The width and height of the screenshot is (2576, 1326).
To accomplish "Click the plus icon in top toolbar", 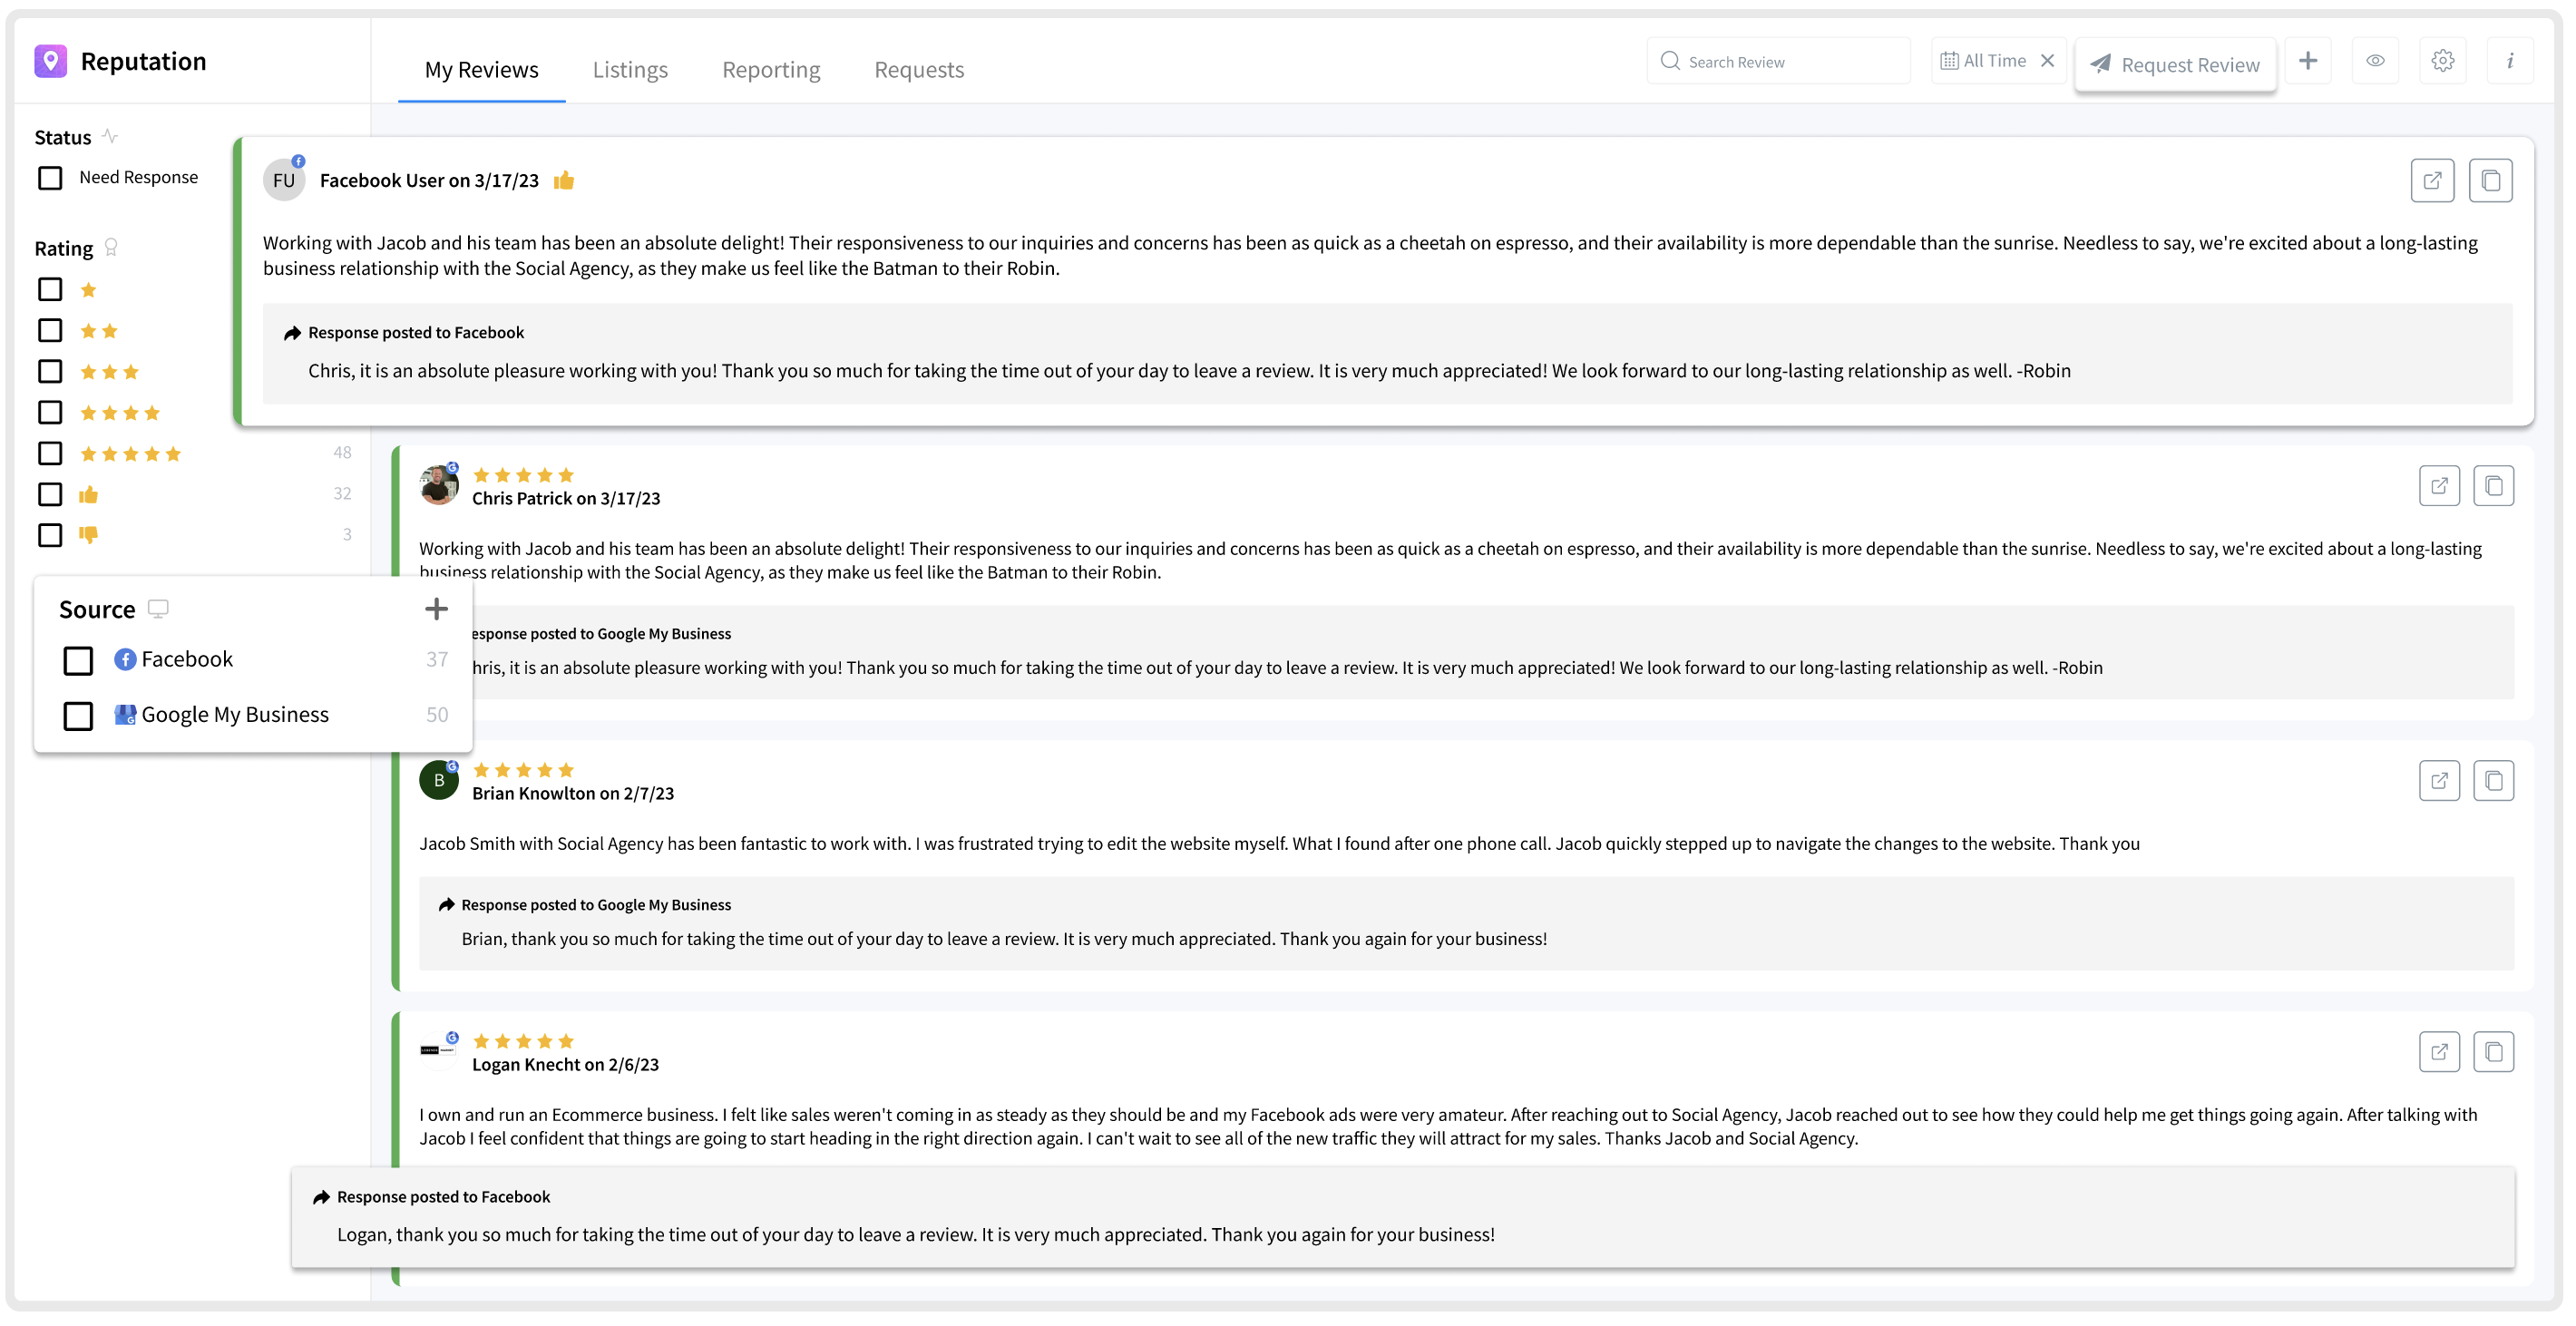I will [2308, 61].
